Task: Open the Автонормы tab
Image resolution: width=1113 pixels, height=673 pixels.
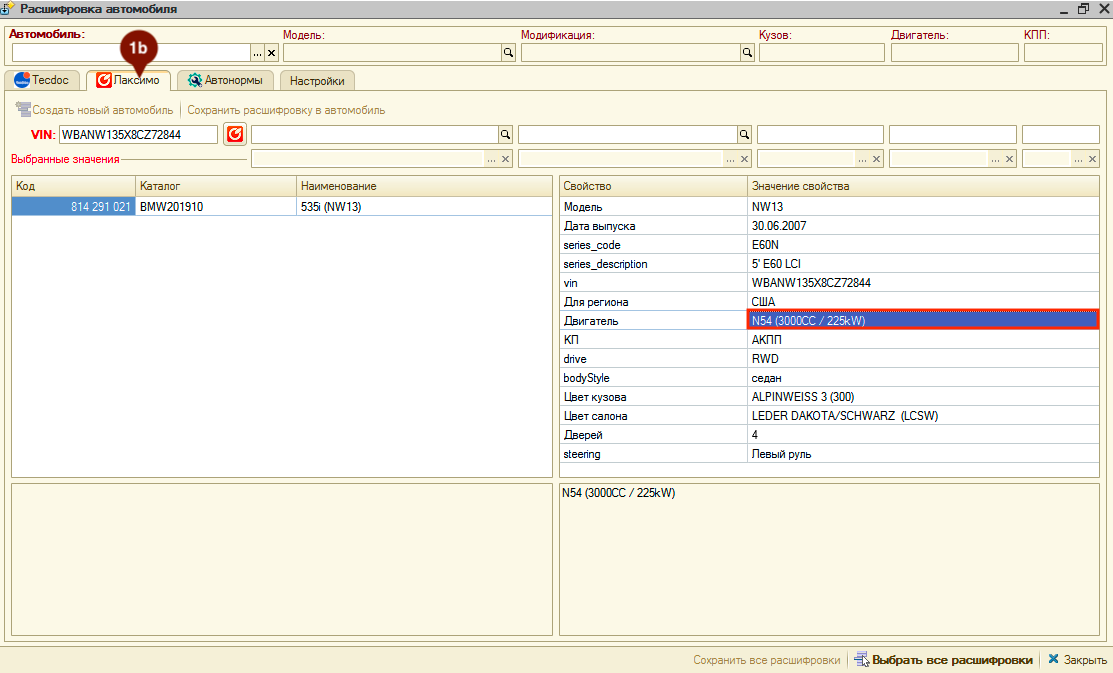Action: coord(226,80)
